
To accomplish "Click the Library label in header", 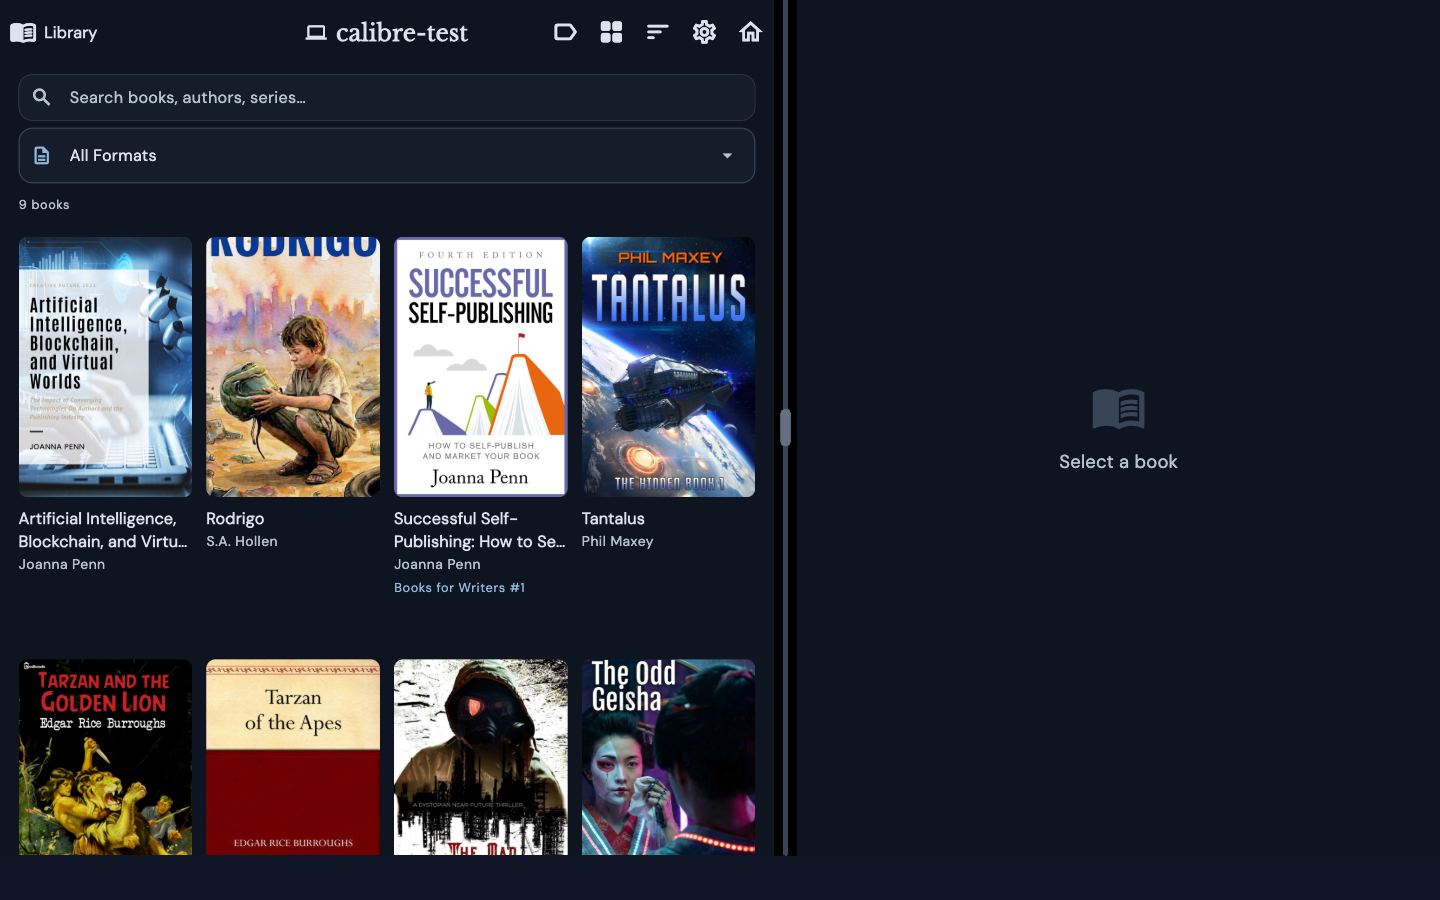I will point(70,32).
